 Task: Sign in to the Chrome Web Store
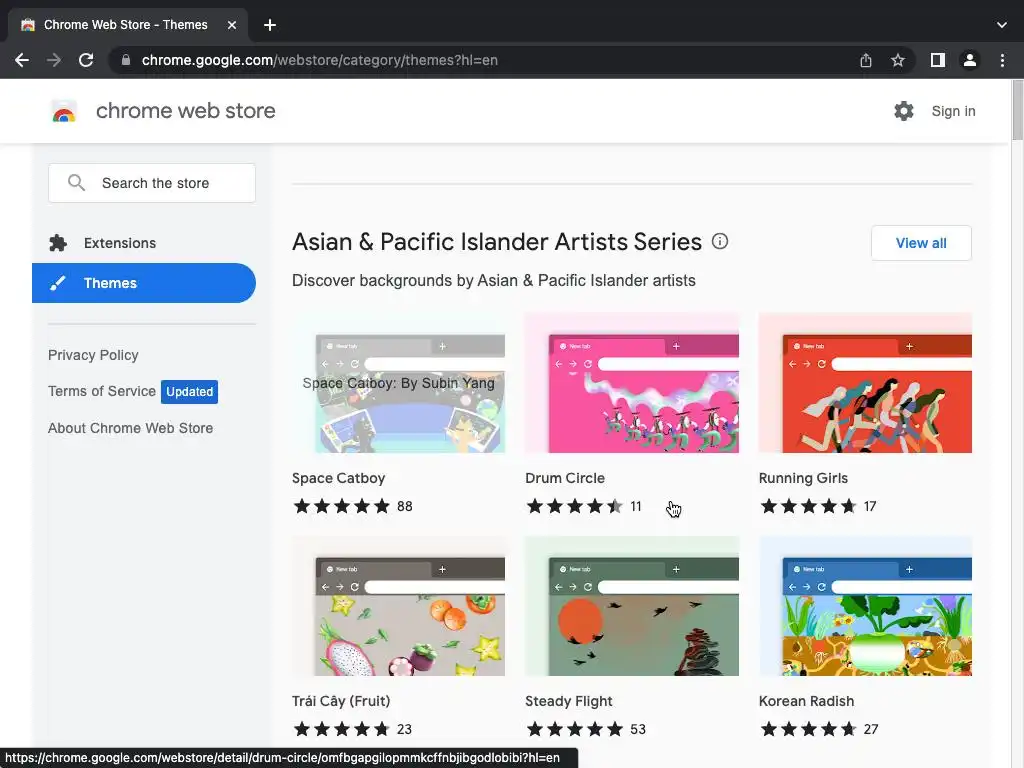(x=953, y=111)
